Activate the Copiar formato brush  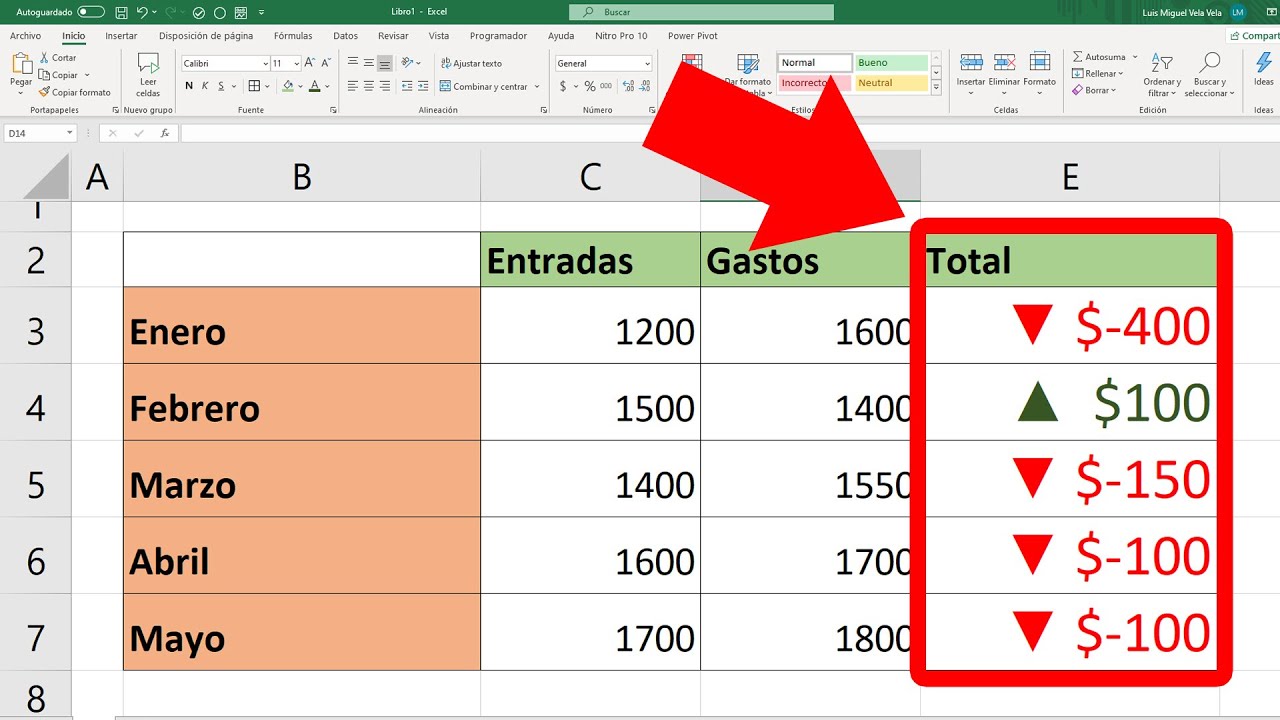click(75, 92)
